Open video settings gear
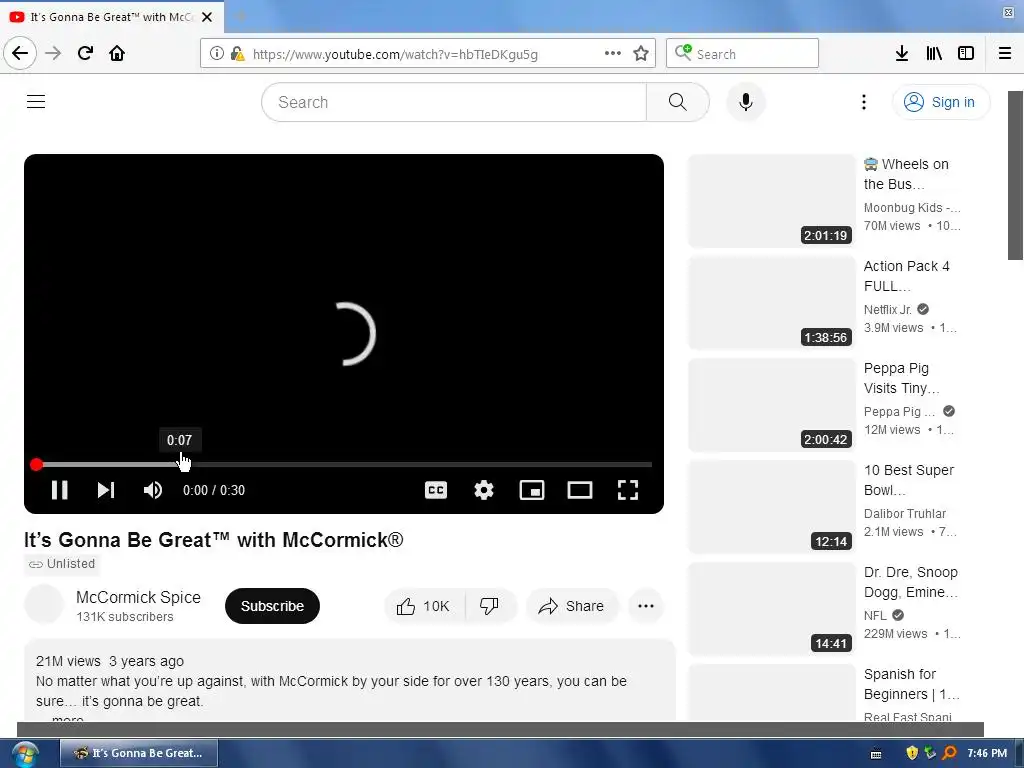Viewport: 1024px width, 768px height. pos(483,490)
